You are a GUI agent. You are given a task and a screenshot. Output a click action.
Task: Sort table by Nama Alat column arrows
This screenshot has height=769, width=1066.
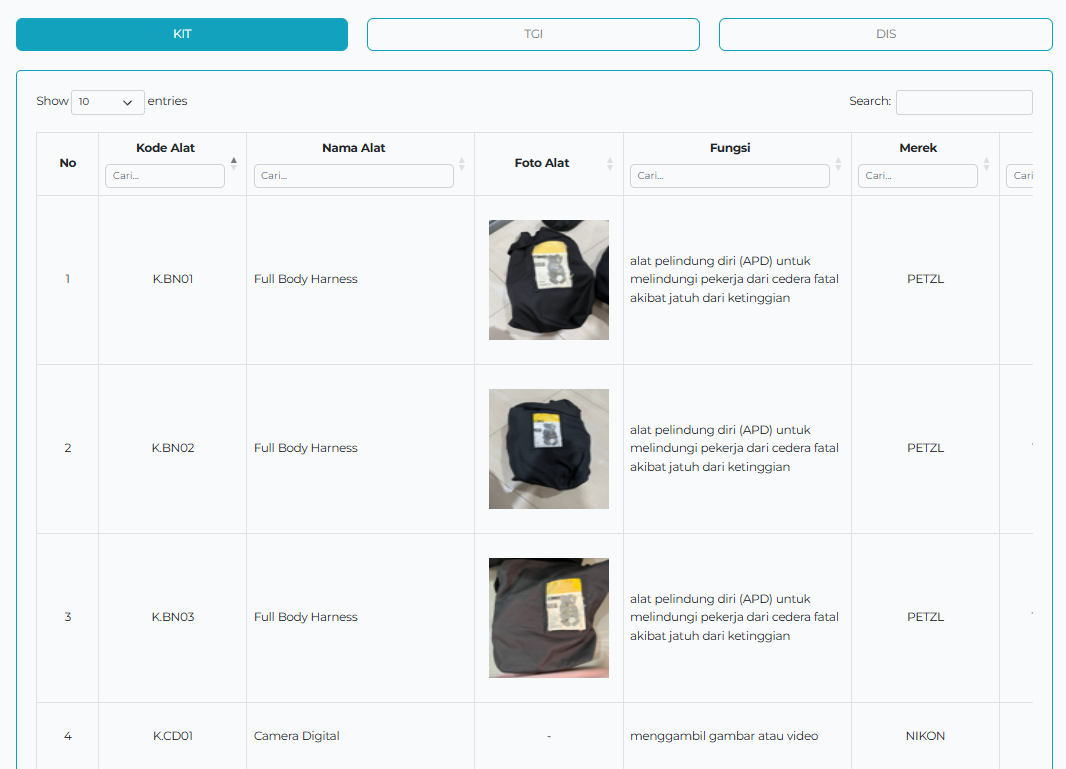[x=462, y=164]
